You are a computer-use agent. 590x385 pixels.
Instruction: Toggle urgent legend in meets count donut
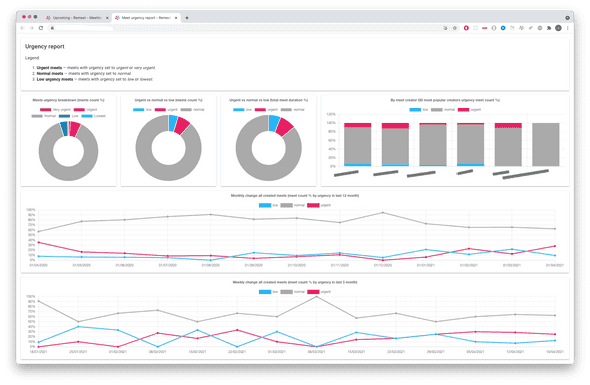166,110
